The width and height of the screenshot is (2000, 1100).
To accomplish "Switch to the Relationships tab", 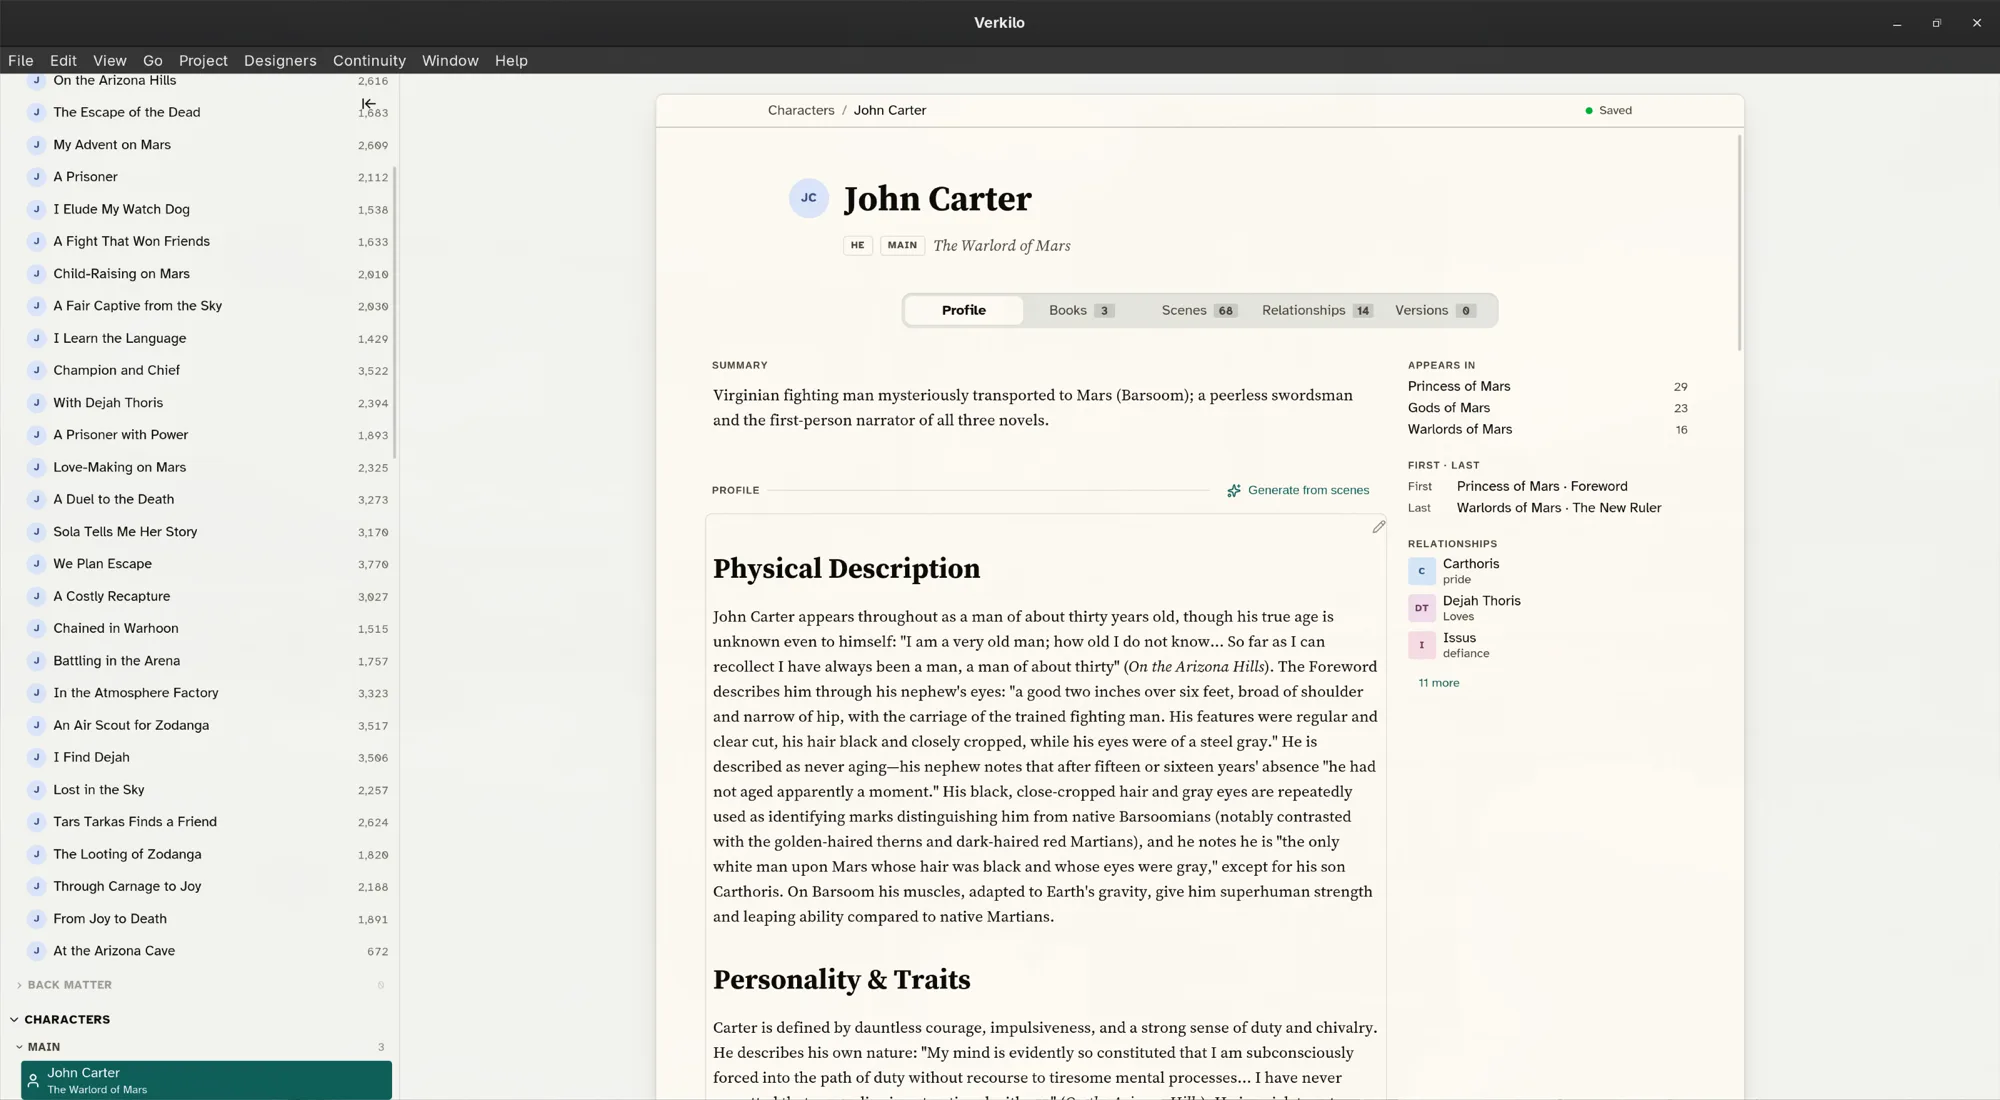I will point(1317,311).
